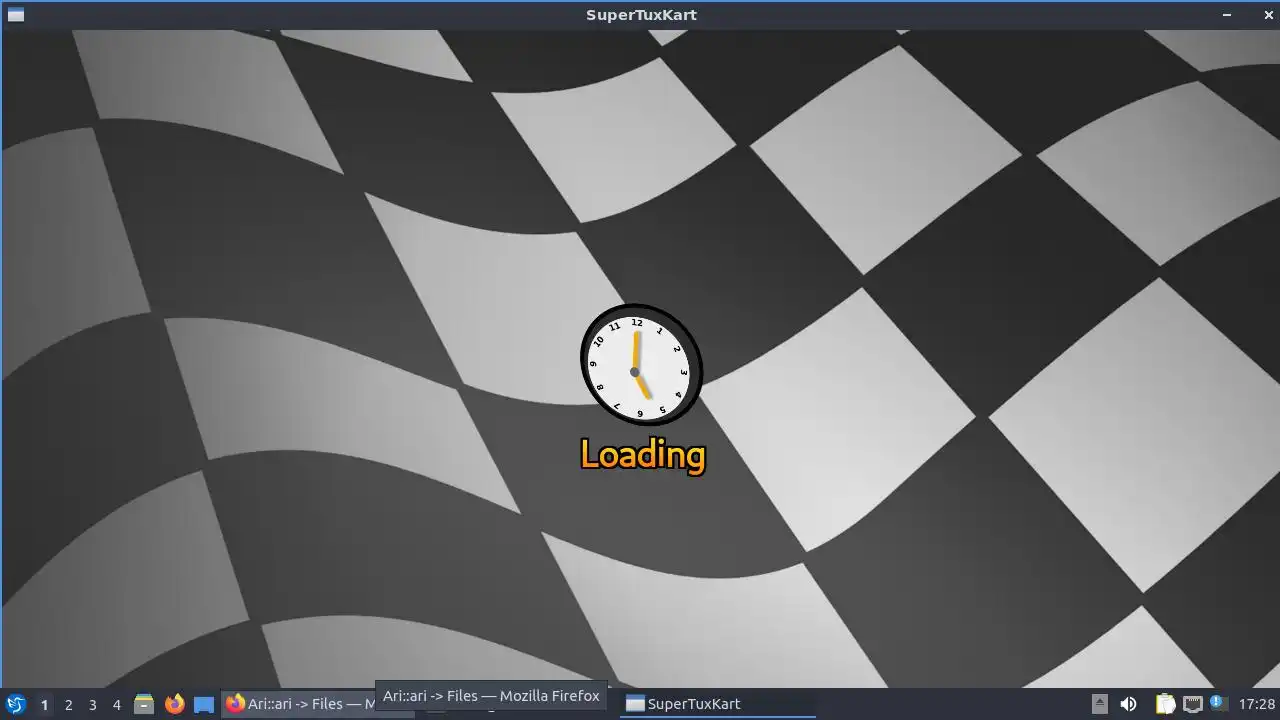Launch Firefox from the quick-launch icon
1280x720 pixels.
pyautogui.click(x=174, y=704)
